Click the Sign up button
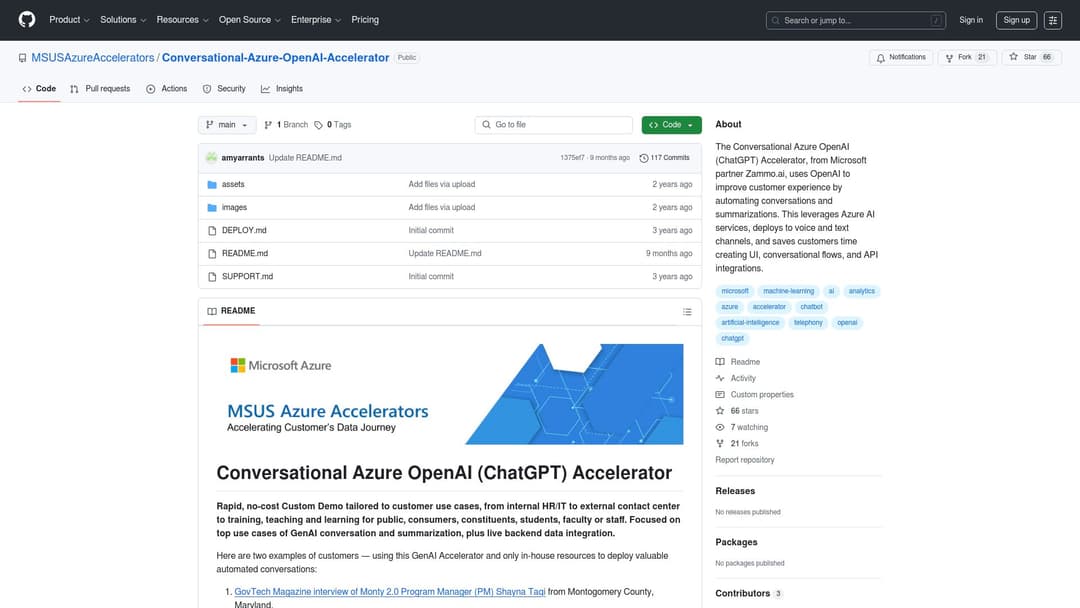Viewport: 1080px width, 608px height. (1016, 20)
